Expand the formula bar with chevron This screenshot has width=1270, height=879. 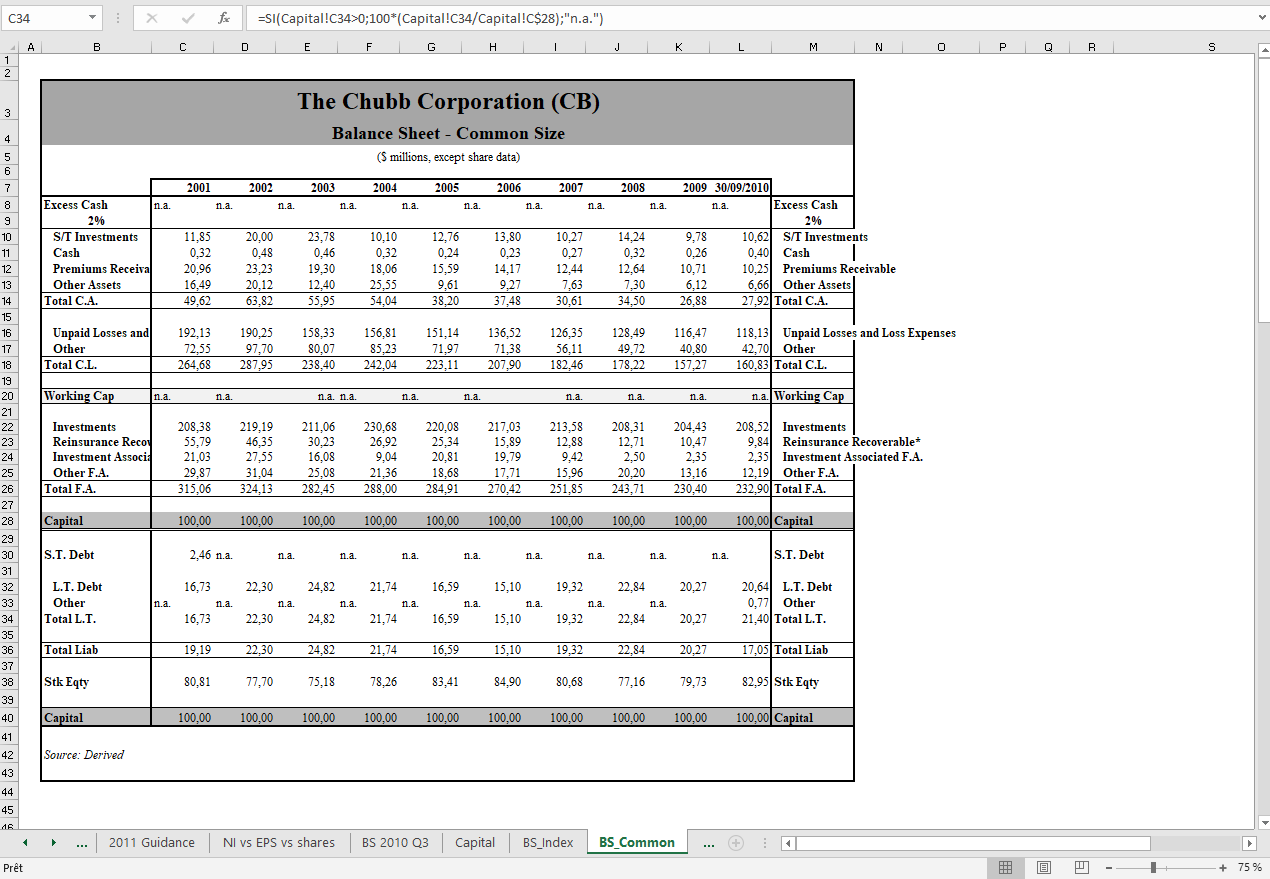[1260, 18]
